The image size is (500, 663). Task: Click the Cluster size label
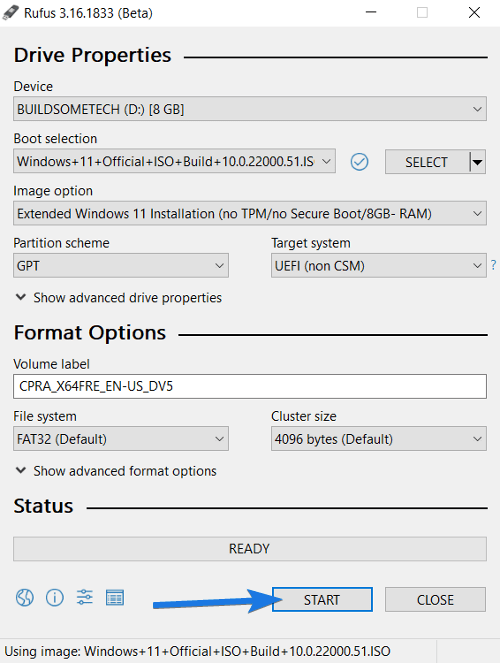pos(304,416)
